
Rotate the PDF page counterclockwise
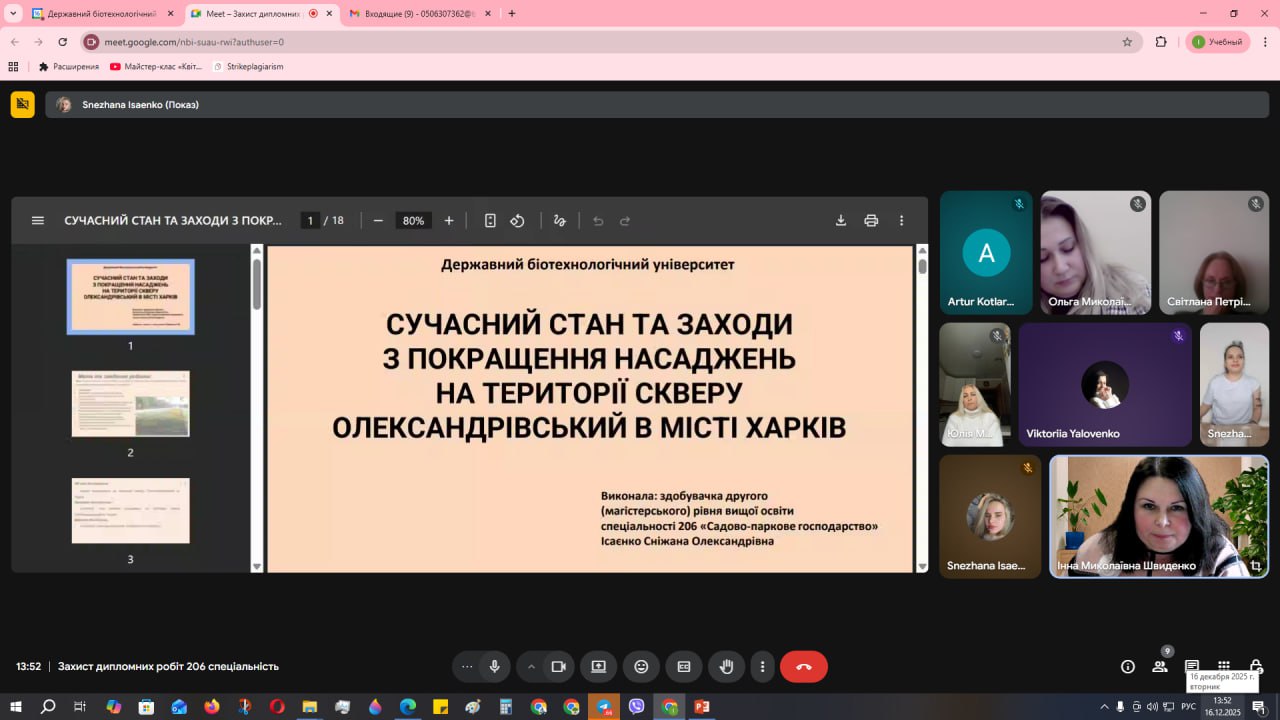(517, 221)
